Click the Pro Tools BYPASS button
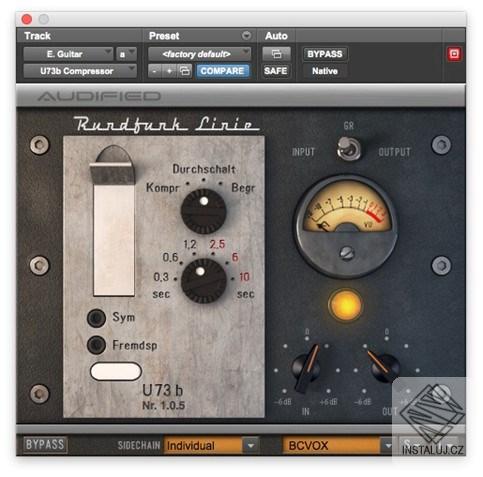This screenshot has width=483, height=477. tap(325, 54)
